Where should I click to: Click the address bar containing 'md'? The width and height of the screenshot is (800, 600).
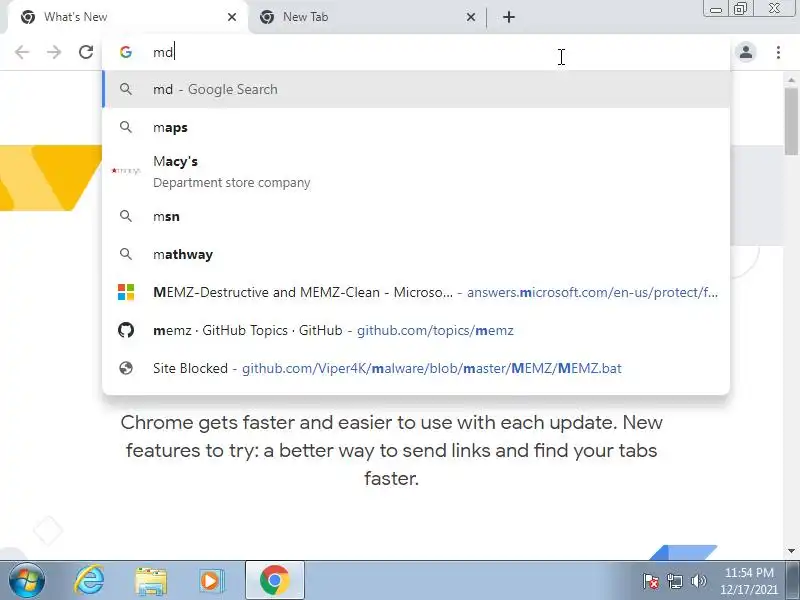click(416, 52)
